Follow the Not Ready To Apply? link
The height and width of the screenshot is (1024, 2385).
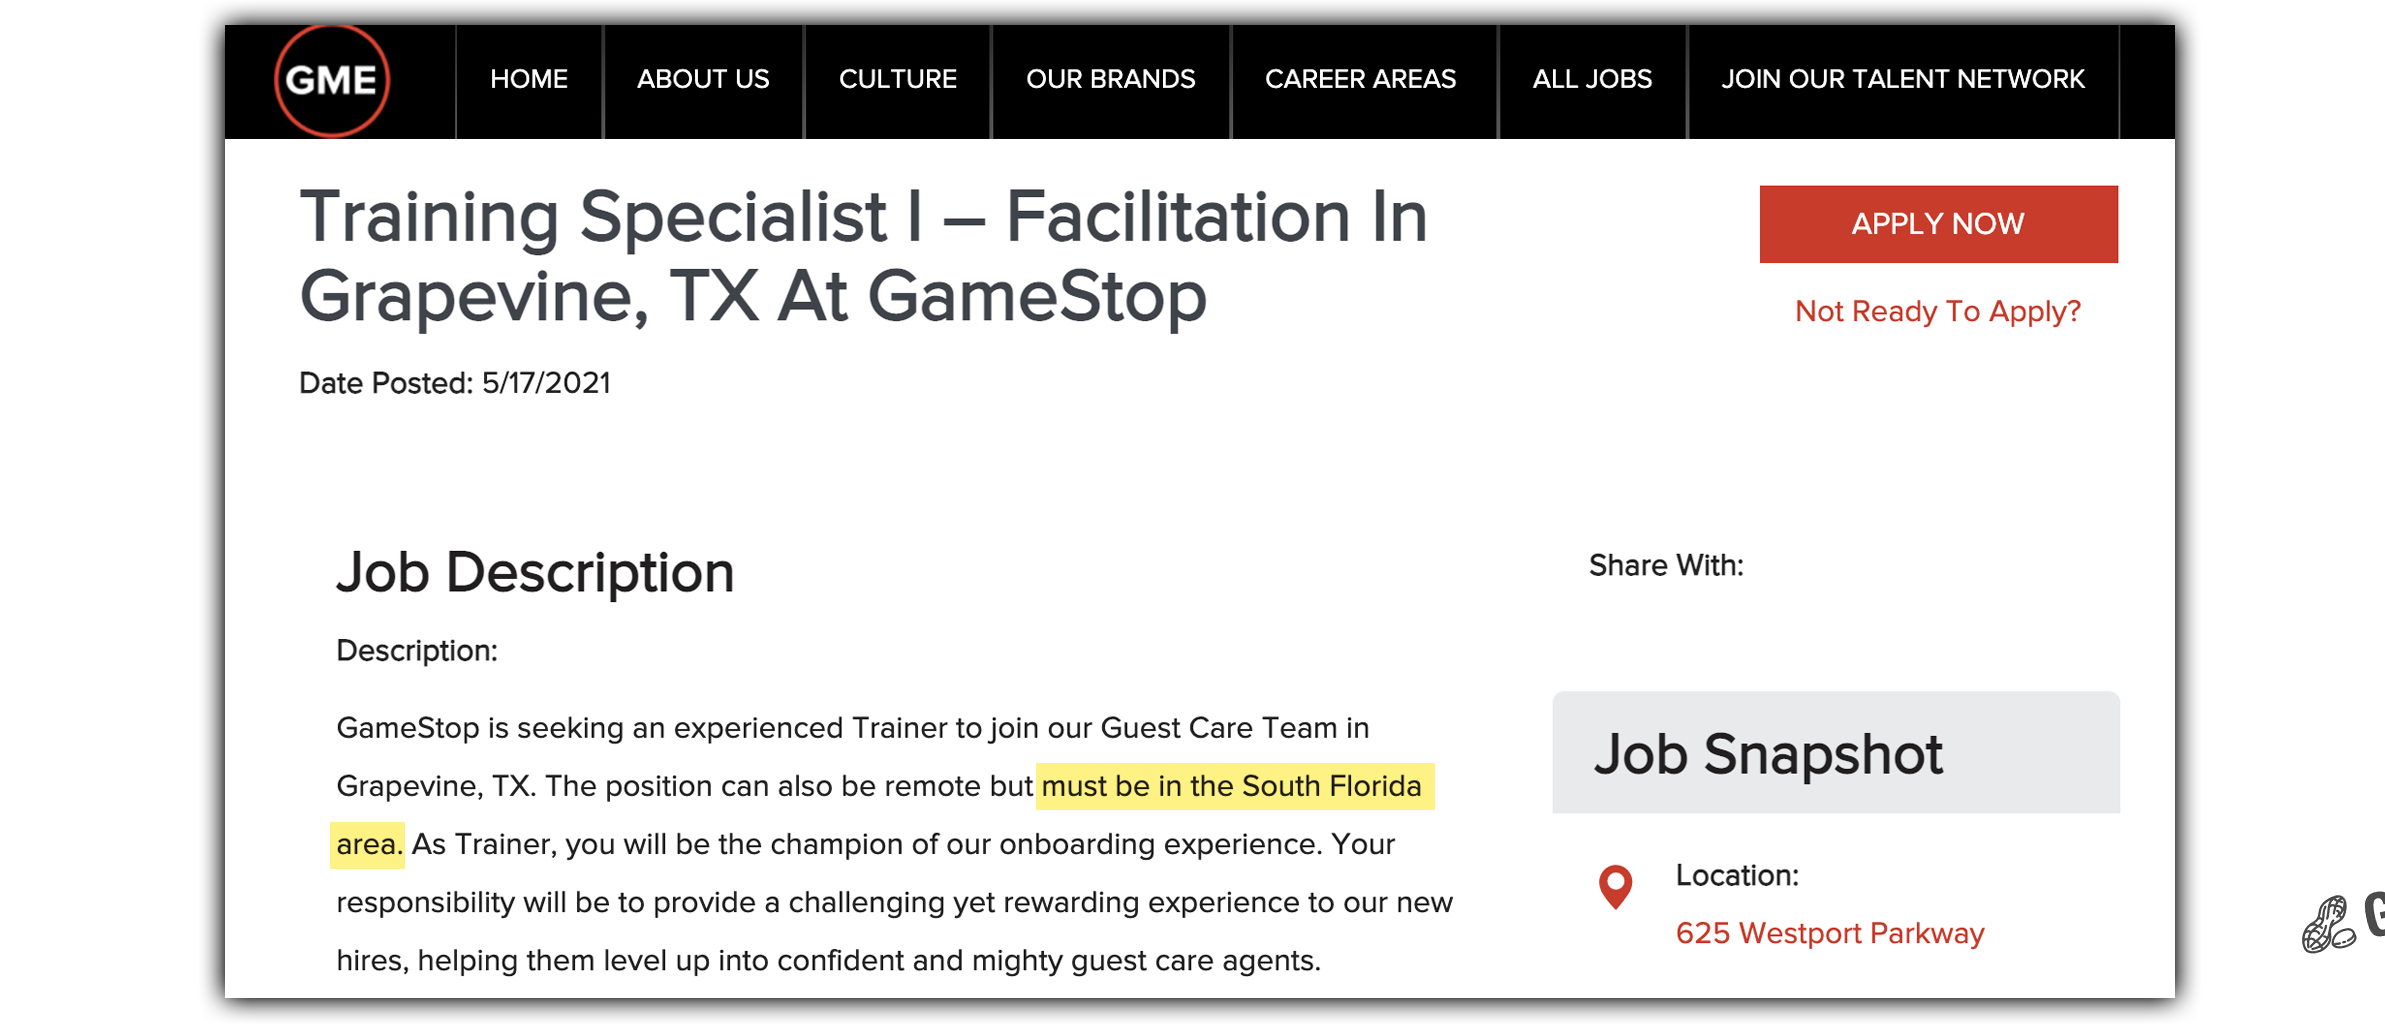(1937, 311)
